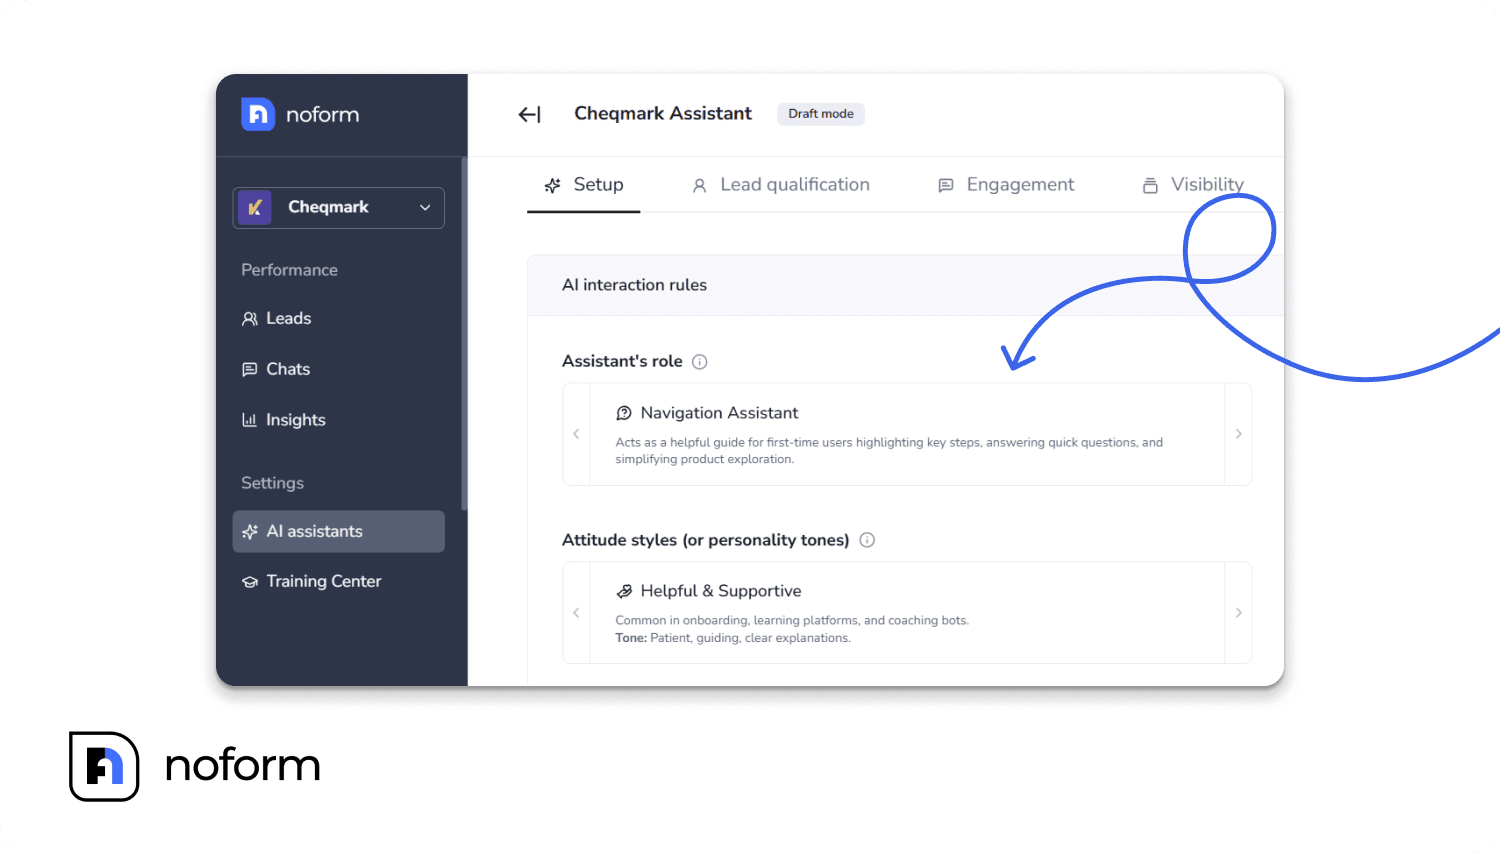
Task: Open the Training Center graduation cap icon
Action: click(250, 581)
